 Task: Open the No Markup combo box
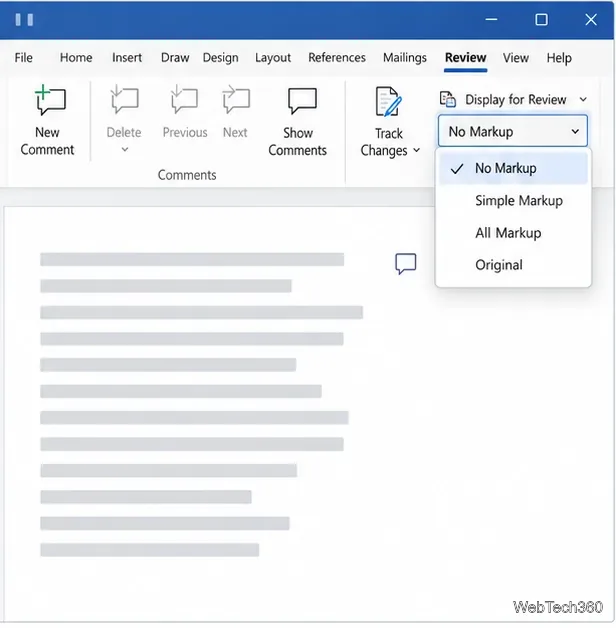[513, 131]
